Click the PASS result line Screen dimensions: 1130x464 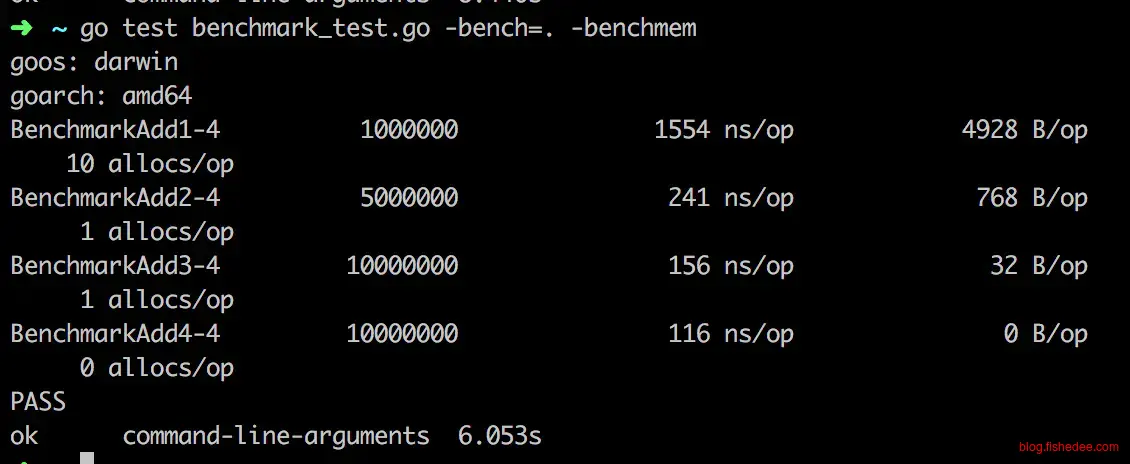point(38,402)
